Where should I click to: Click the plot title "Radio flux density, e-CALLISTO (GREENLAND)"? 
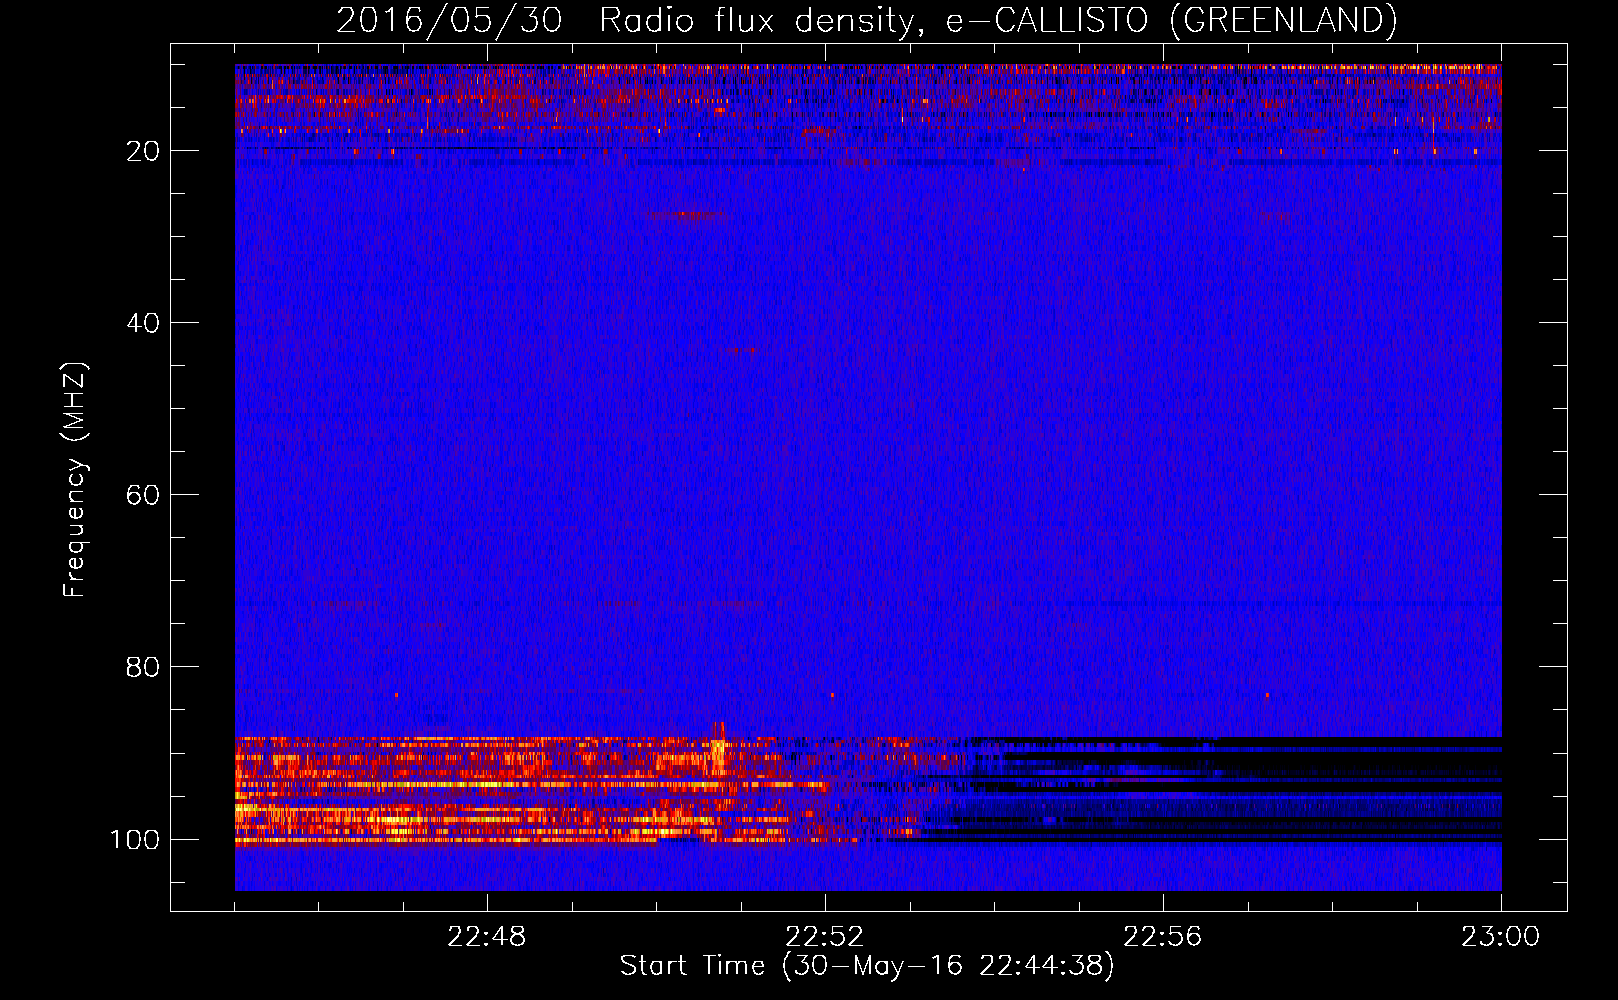coord(997,20)
